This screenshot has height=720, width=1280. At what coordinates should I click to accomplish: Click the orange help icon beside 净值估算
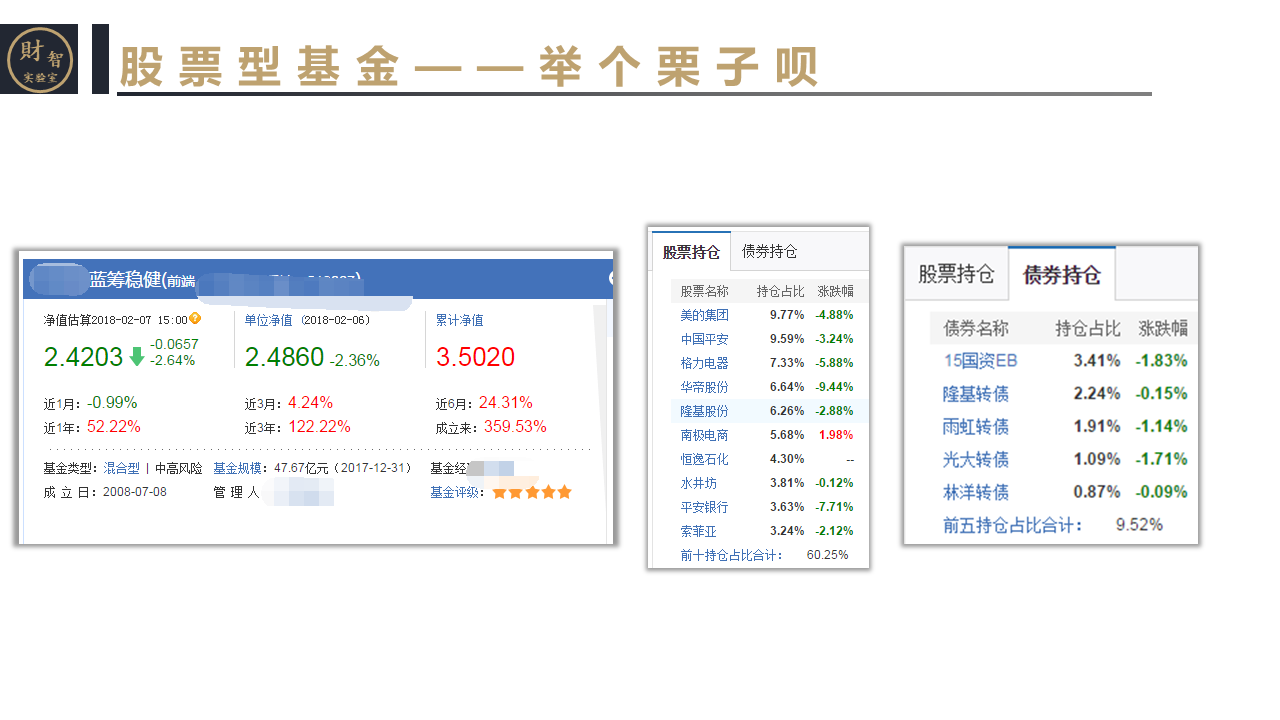[x=195, y=319]
